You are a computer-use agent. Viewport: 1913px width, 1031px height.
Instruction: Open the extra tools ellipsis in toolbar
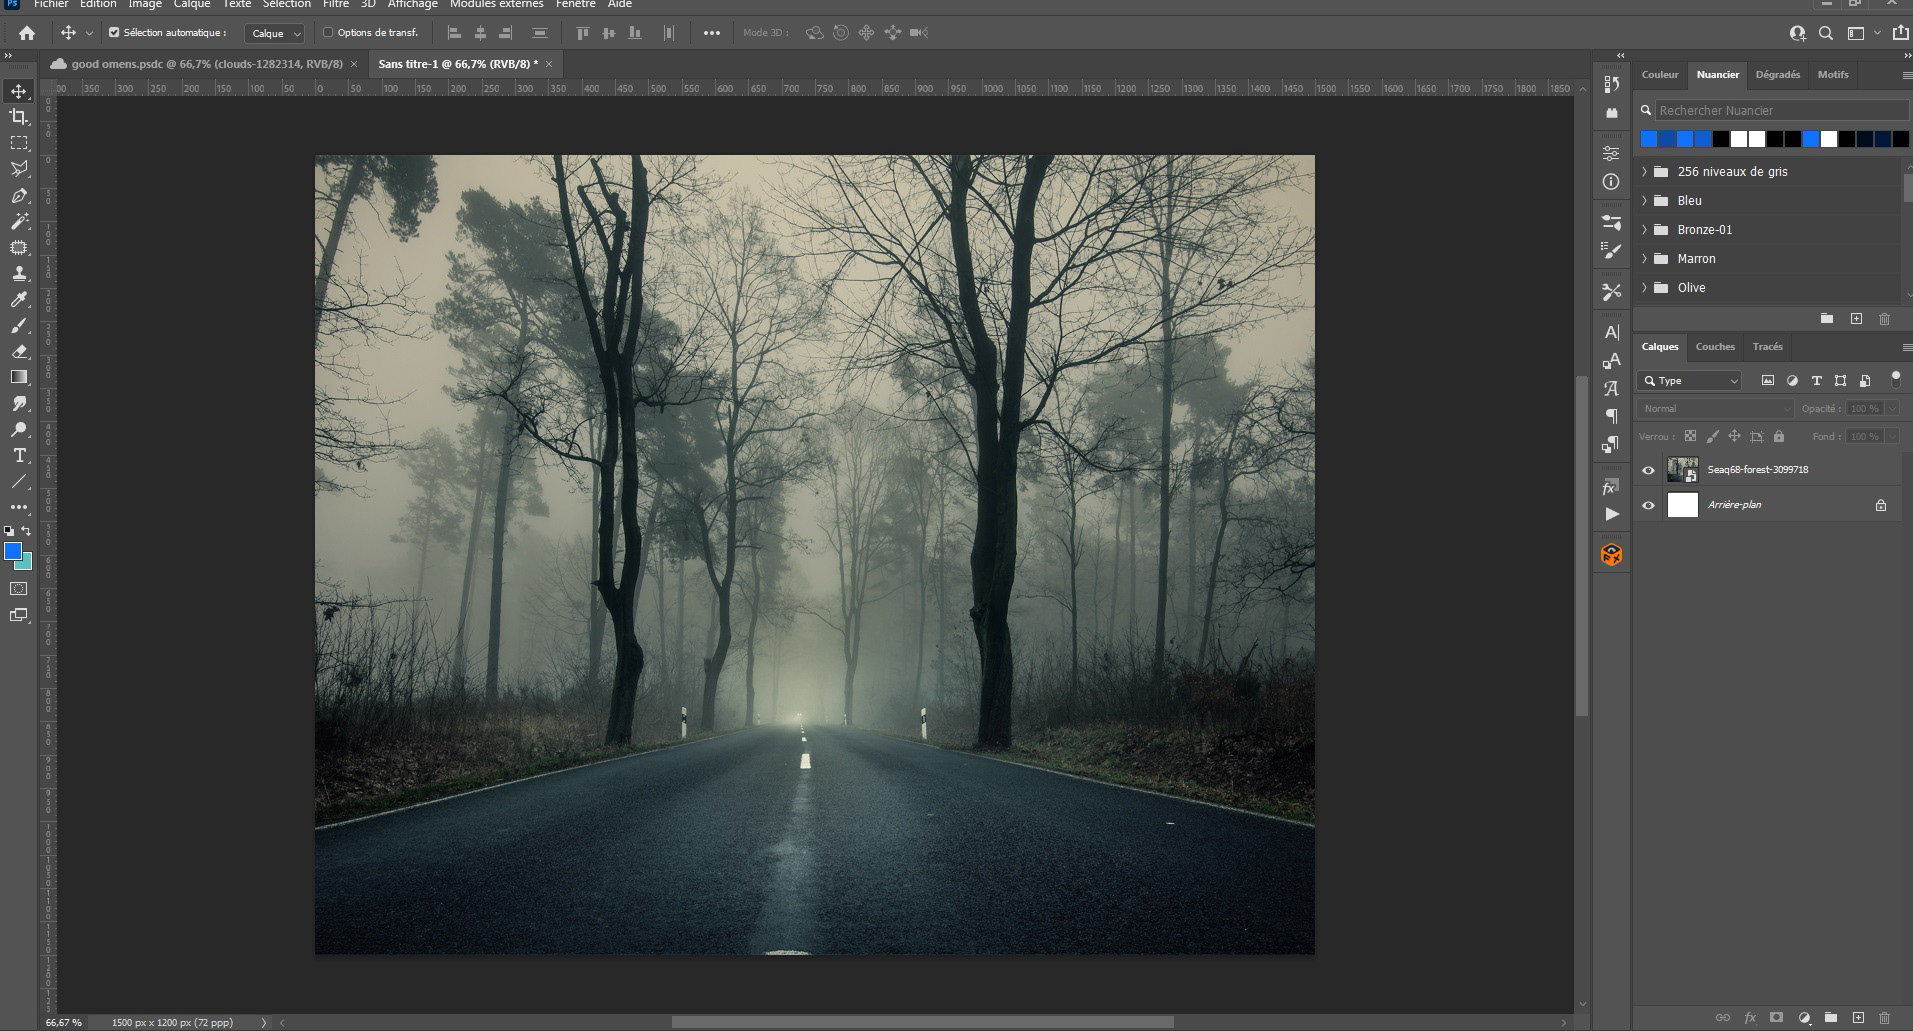tap(19, 507)
